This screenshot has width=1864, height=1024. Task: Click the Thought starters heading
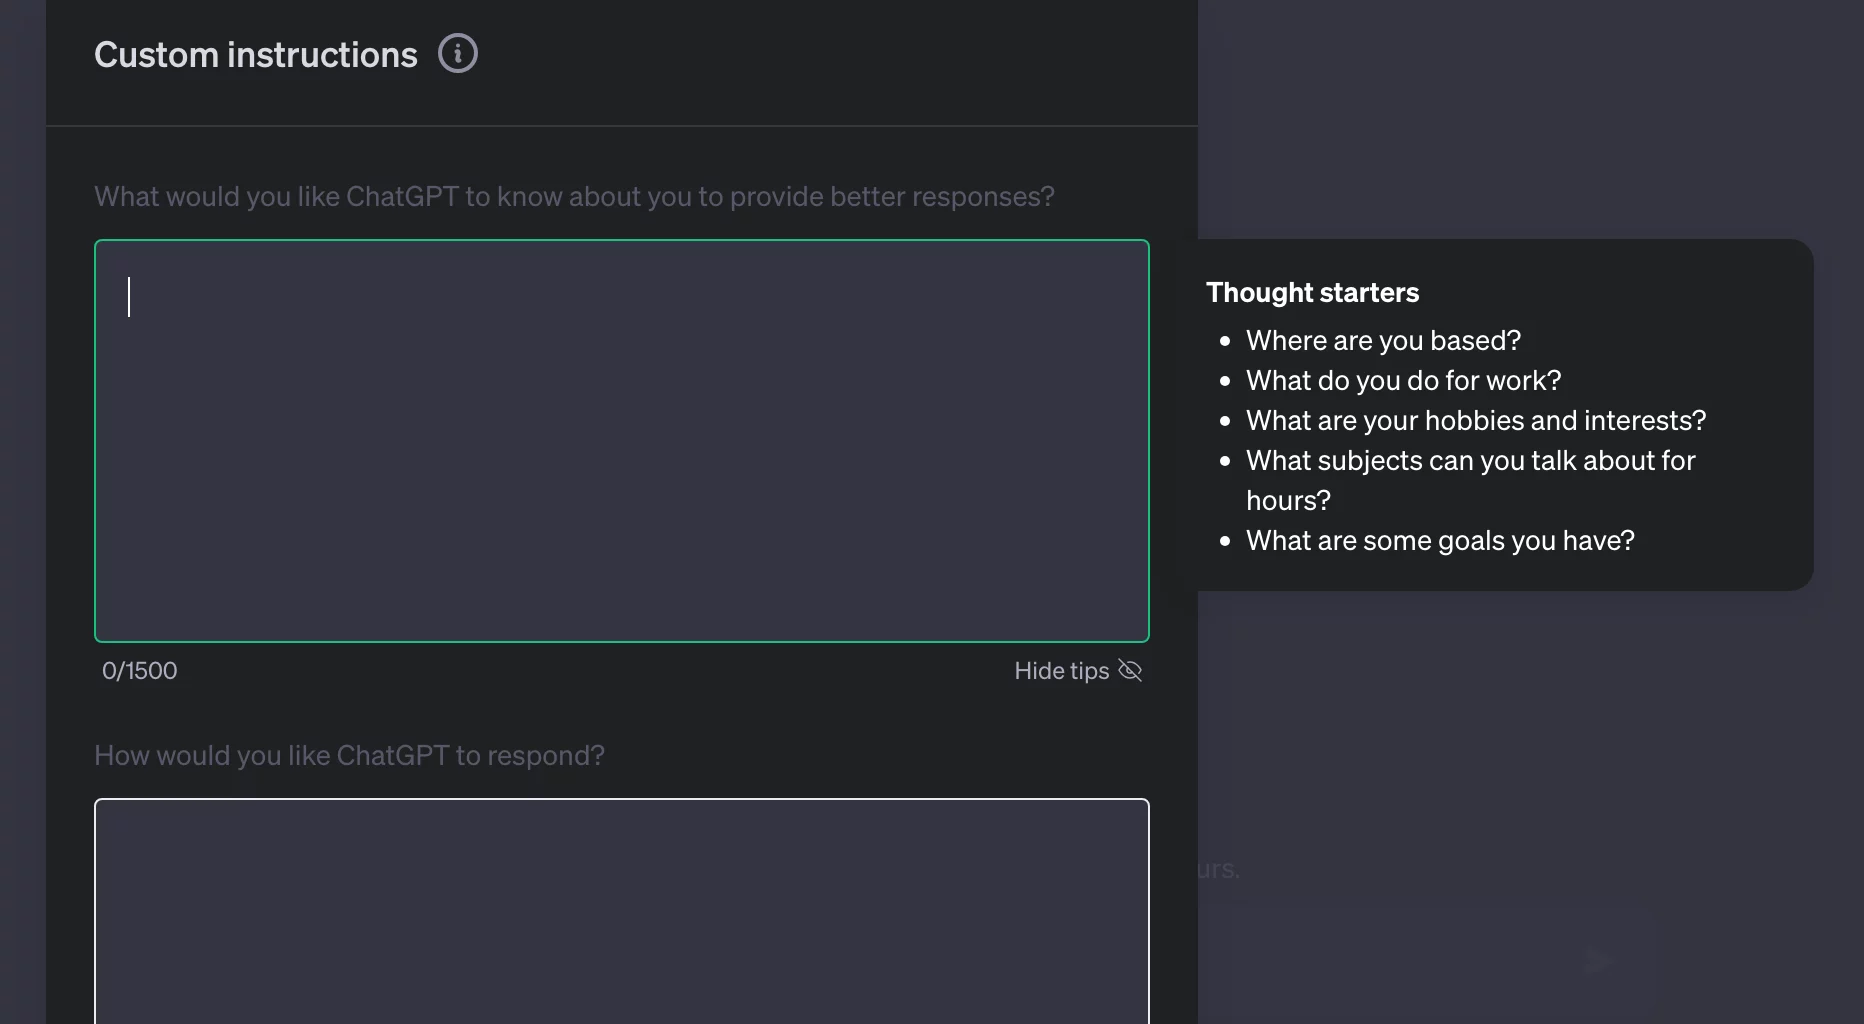(1312, 292)
